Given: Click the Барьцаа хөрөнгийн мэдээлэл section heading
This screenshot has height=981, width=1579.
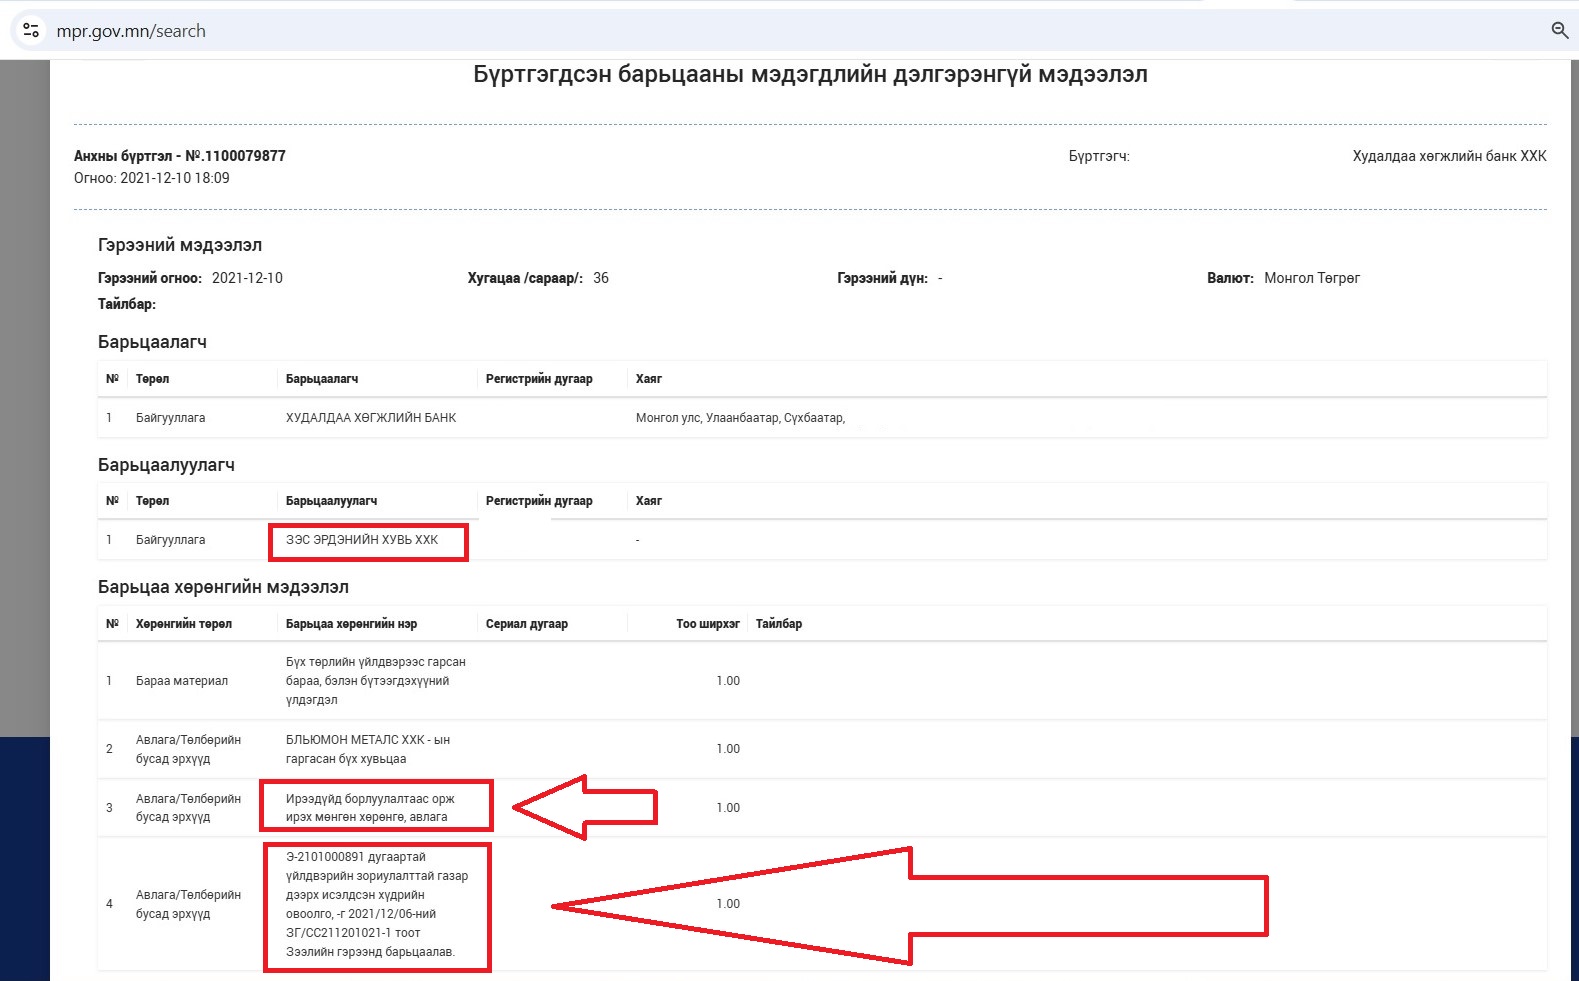Looking at the screenshot, I should (223, 587).
